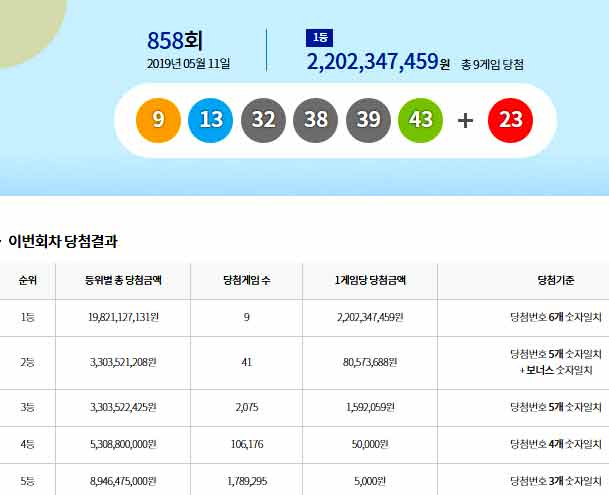The width and height of the screenshot is (609, 495).
Task: Click the total 8,946,475,000원 cell
Action: (123, 481)
